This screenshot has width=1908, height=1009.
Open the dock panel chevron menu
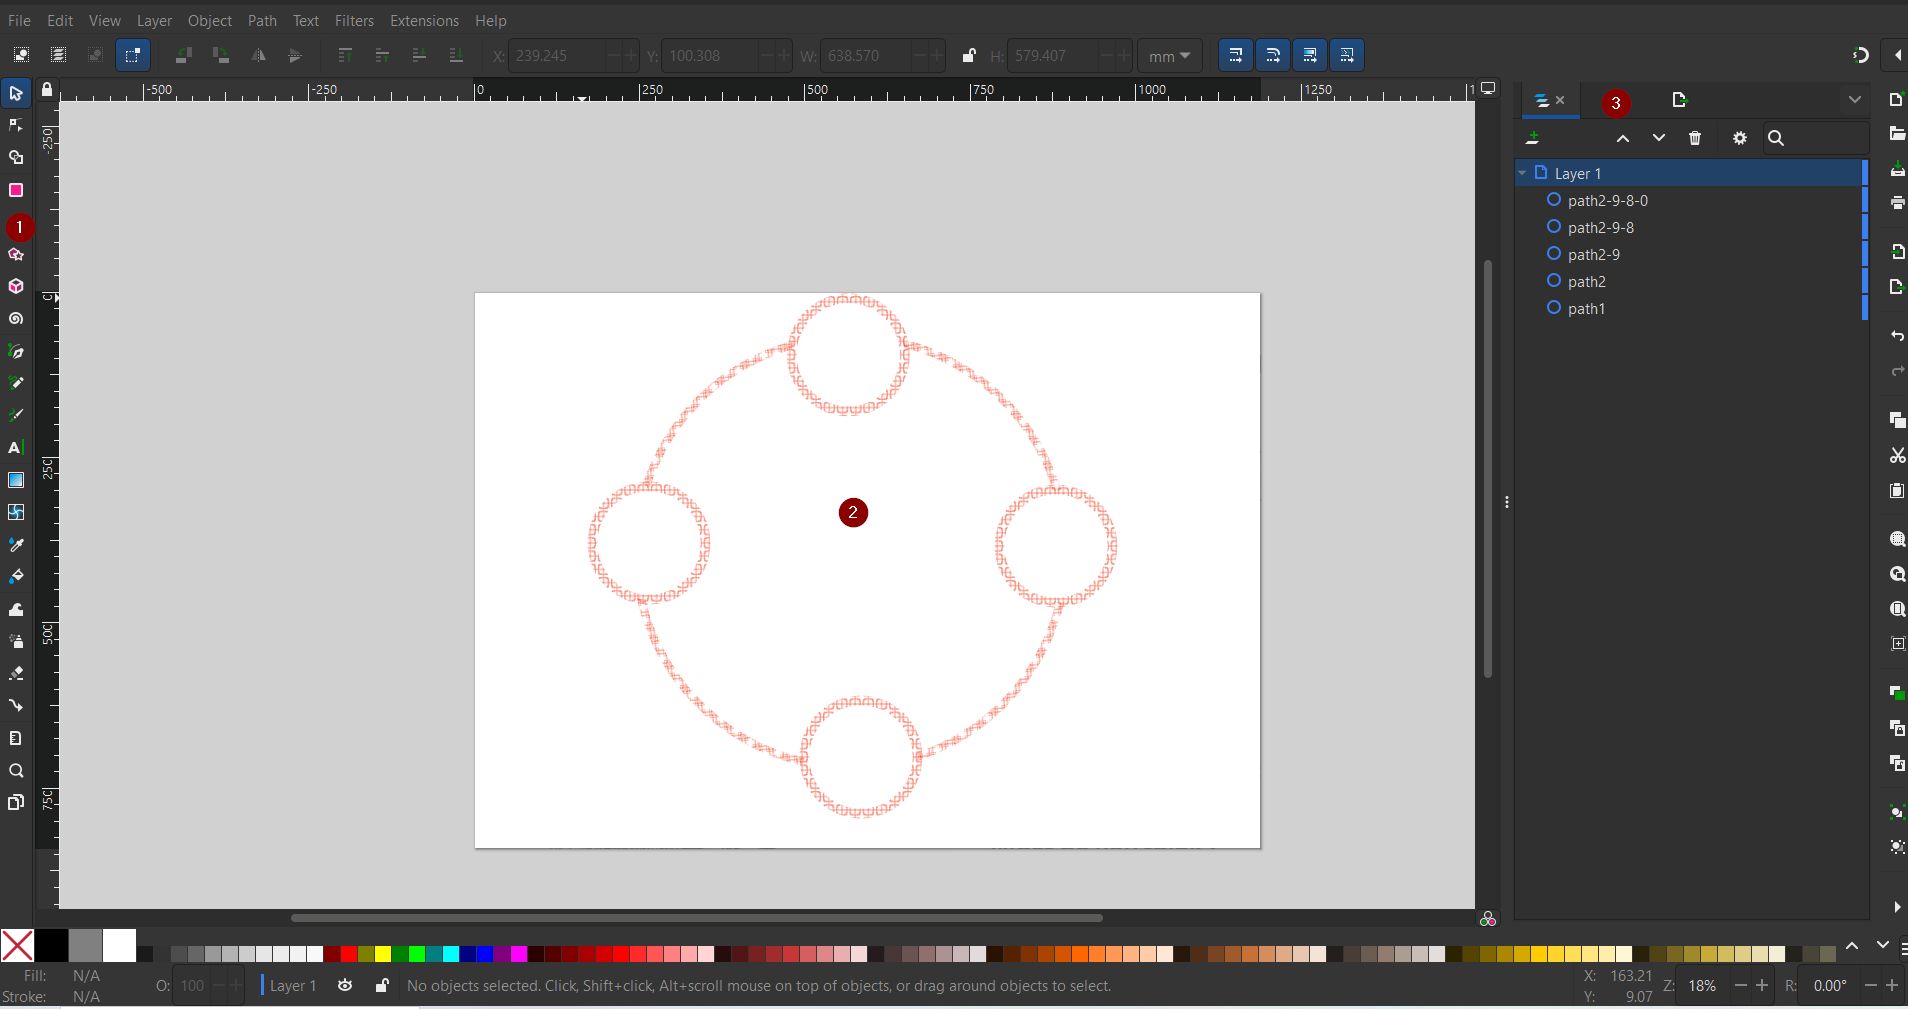tap(1855, 100)
